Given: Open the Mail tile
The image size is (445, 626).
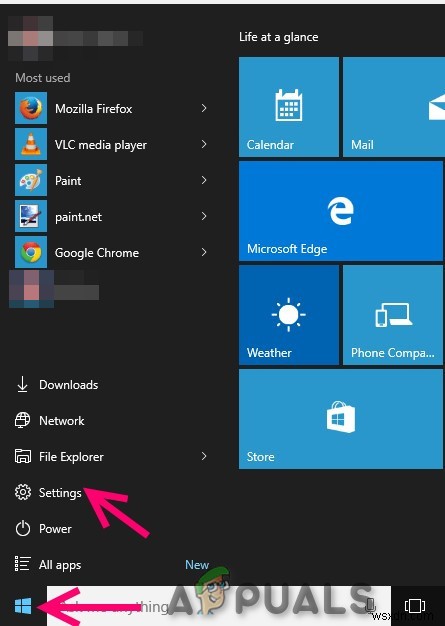Looking at the screenshot, I should click(394, 107).
